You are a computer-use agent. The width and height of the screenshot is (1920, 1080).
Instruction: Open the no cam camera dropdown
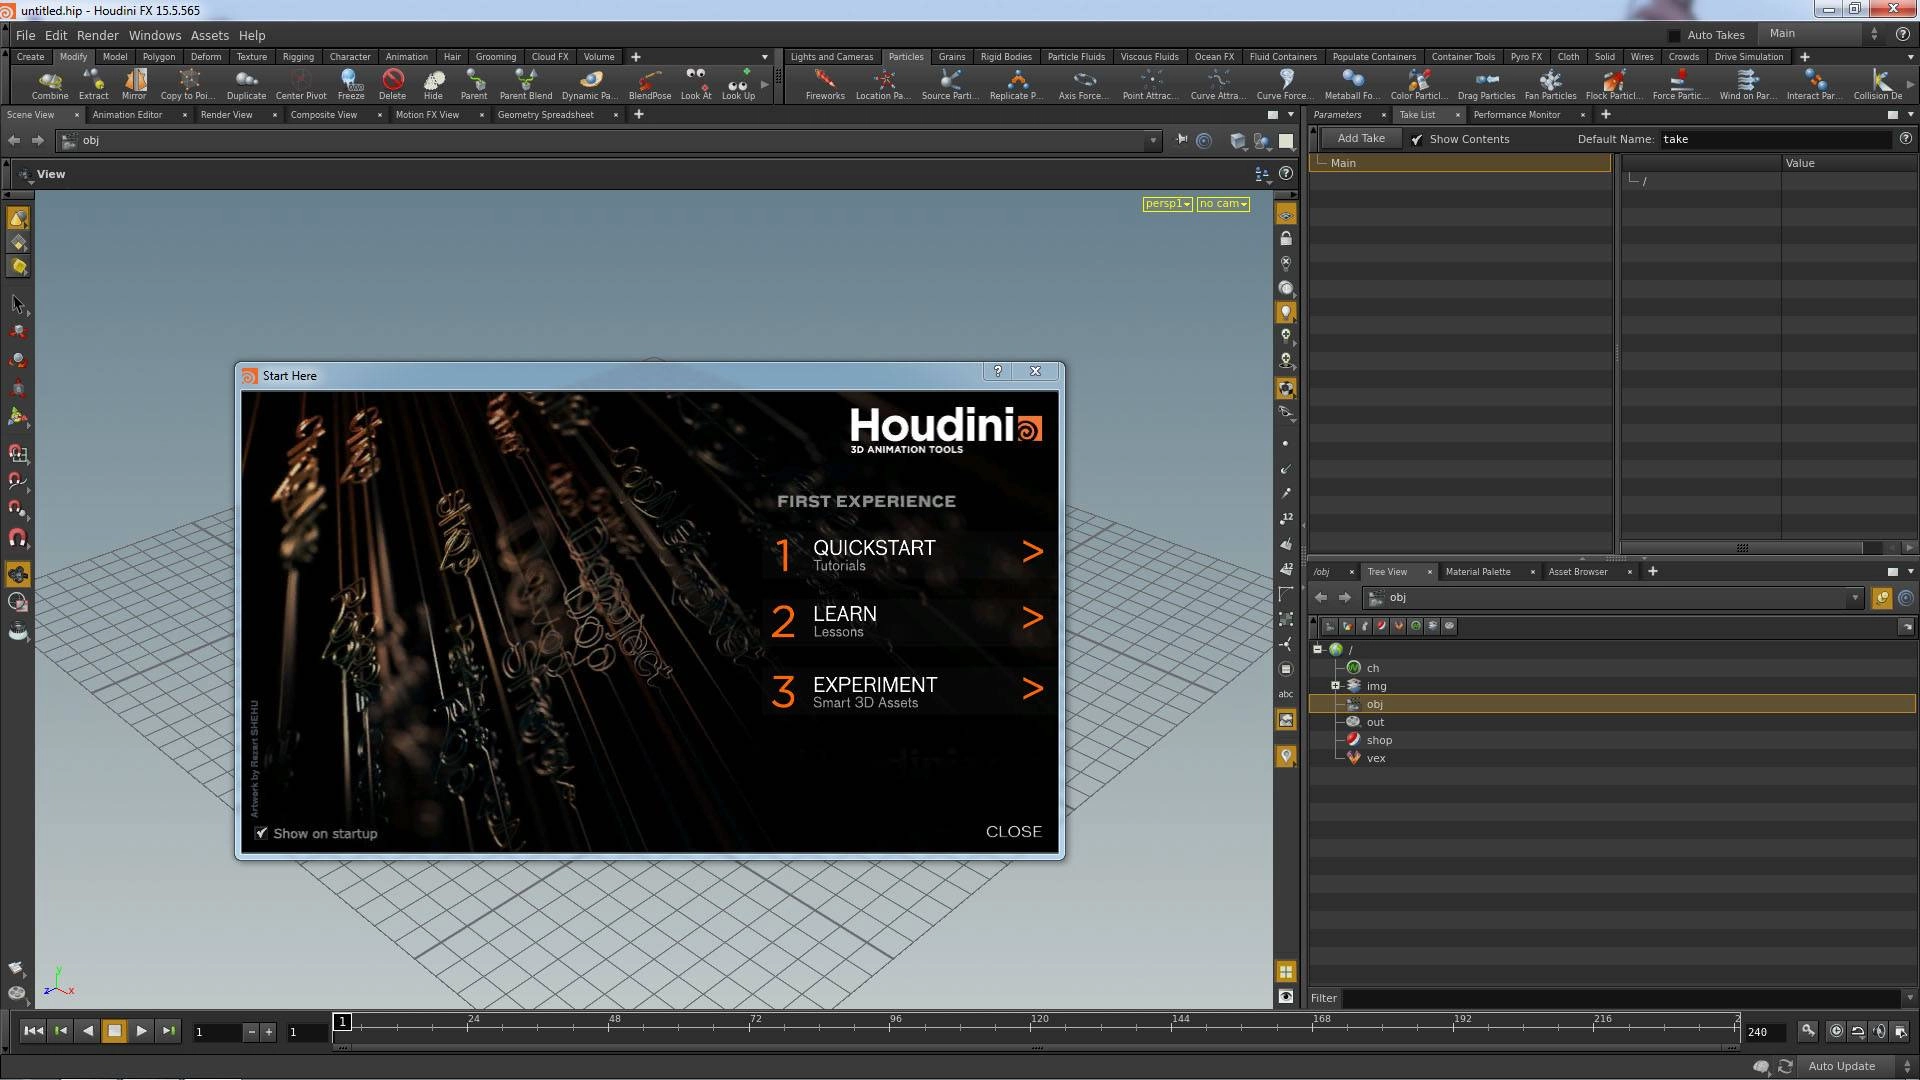(x=1223, y=204)
